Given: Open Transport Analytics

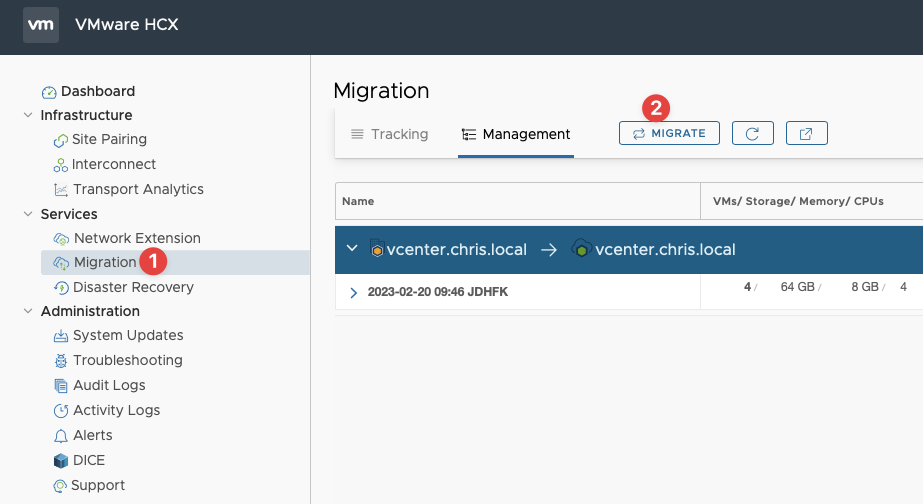Looking at the screenshot, I should click(138, 190).
